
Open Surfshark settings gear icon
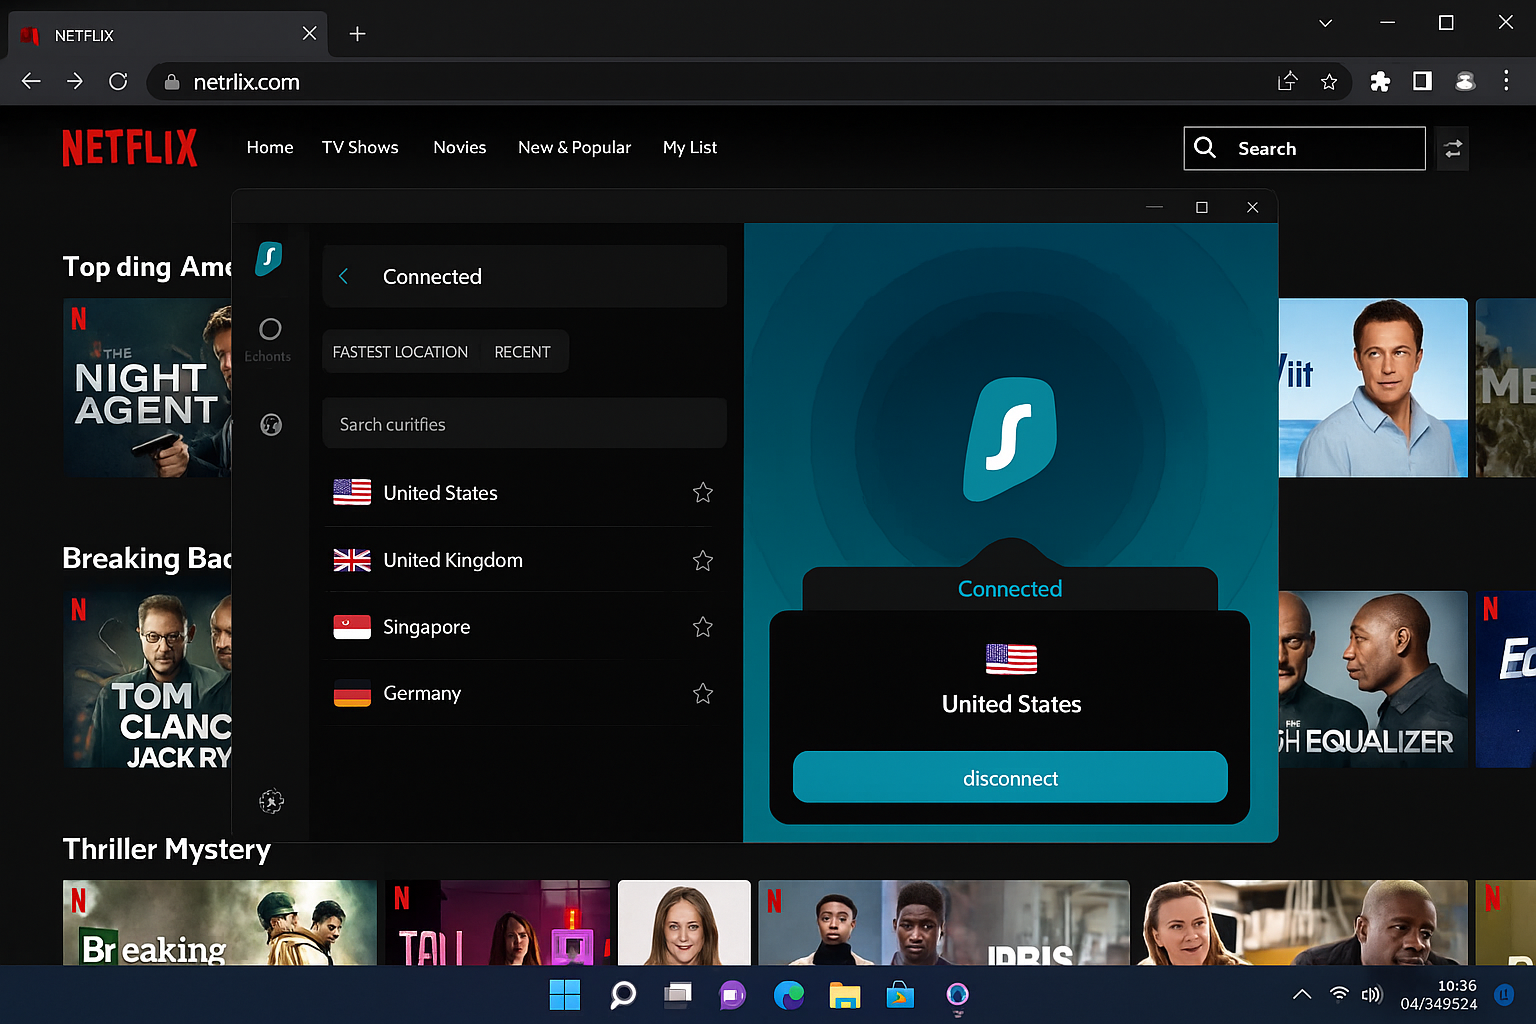point(271,800)
